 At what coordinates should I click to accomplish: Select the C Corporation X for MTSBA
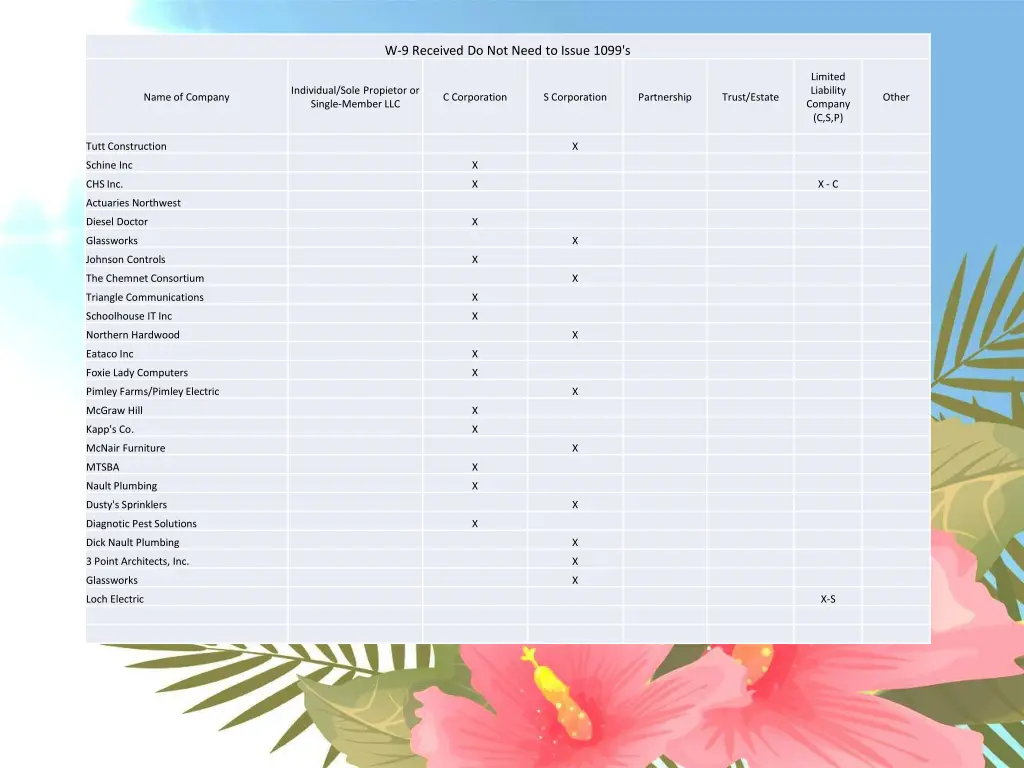click(x=475, y=467)
